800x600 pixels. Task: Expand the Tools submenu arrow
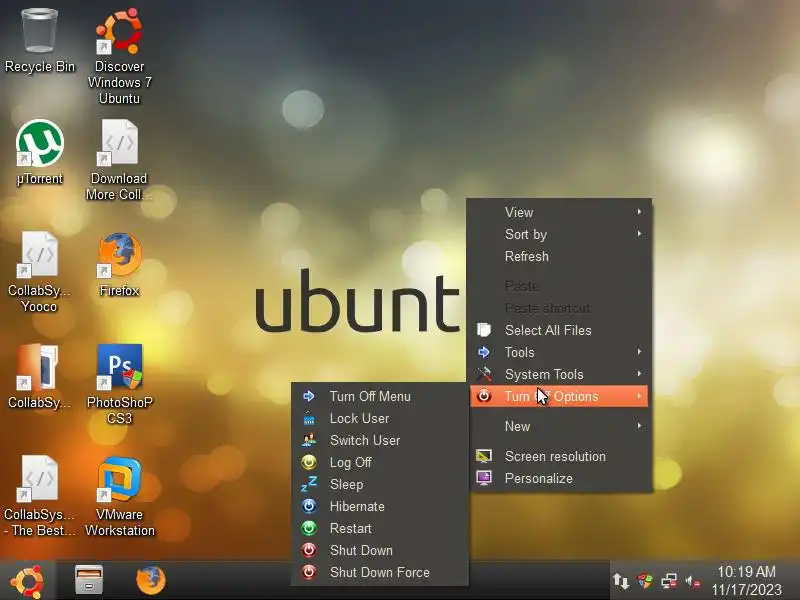639,352
